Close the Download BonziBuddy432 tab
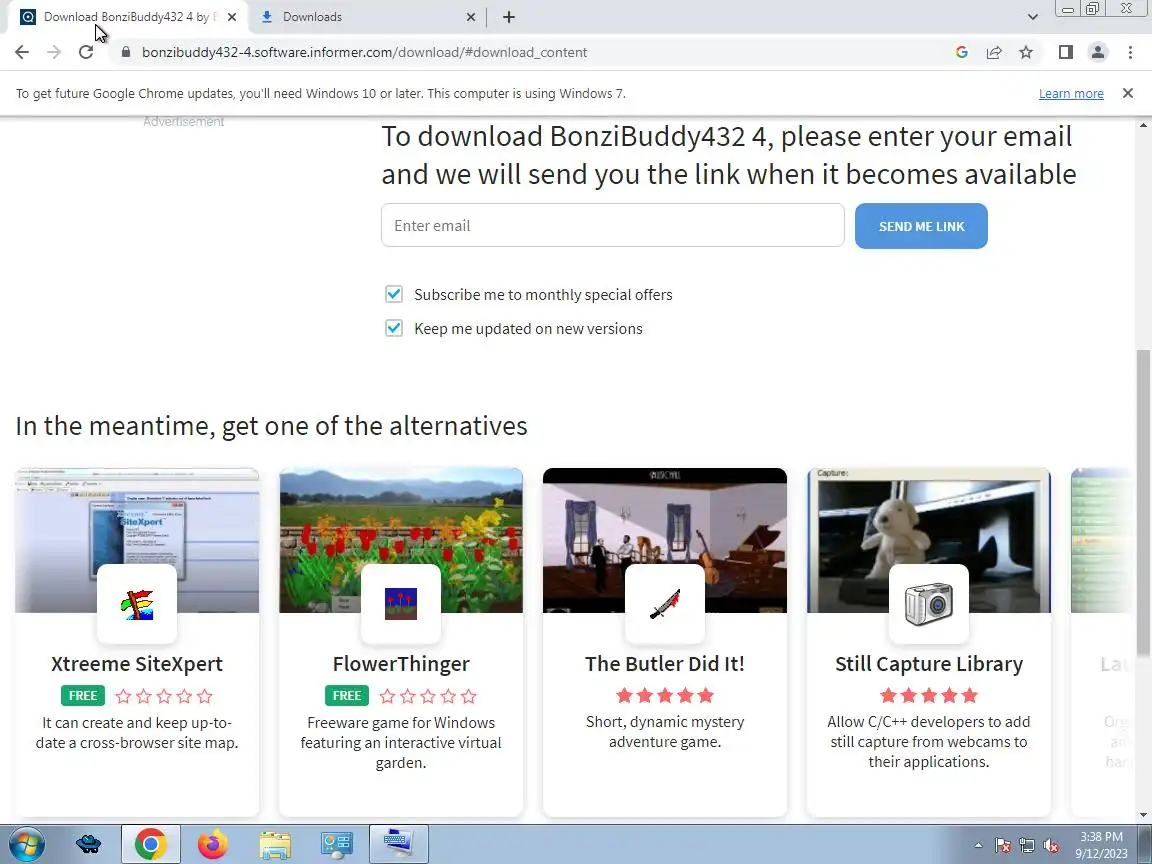 pos(232,17)
